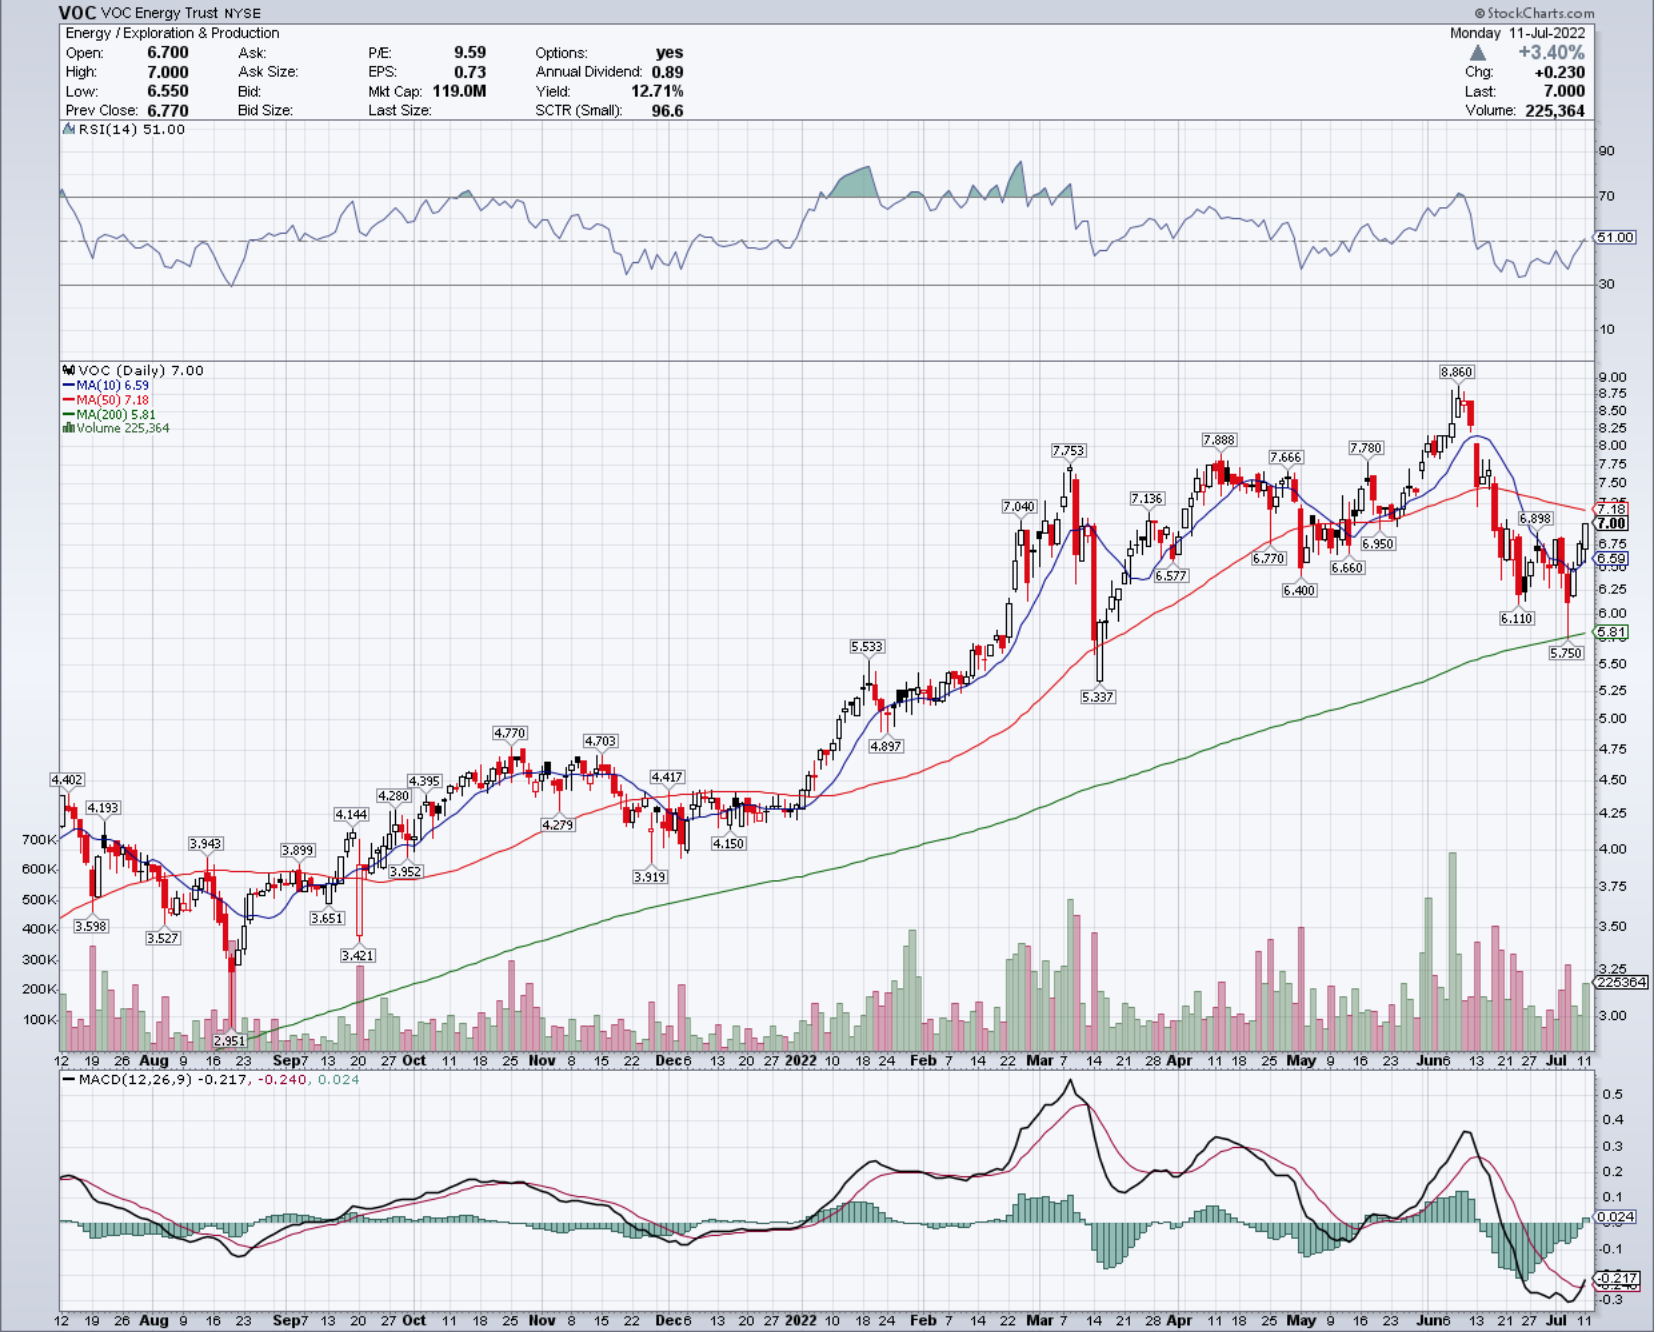Image resolution: width=1656 pixels, height=1332 pixels.
Task: Click the EPS value 0.73
Action: tap(469, 72)
